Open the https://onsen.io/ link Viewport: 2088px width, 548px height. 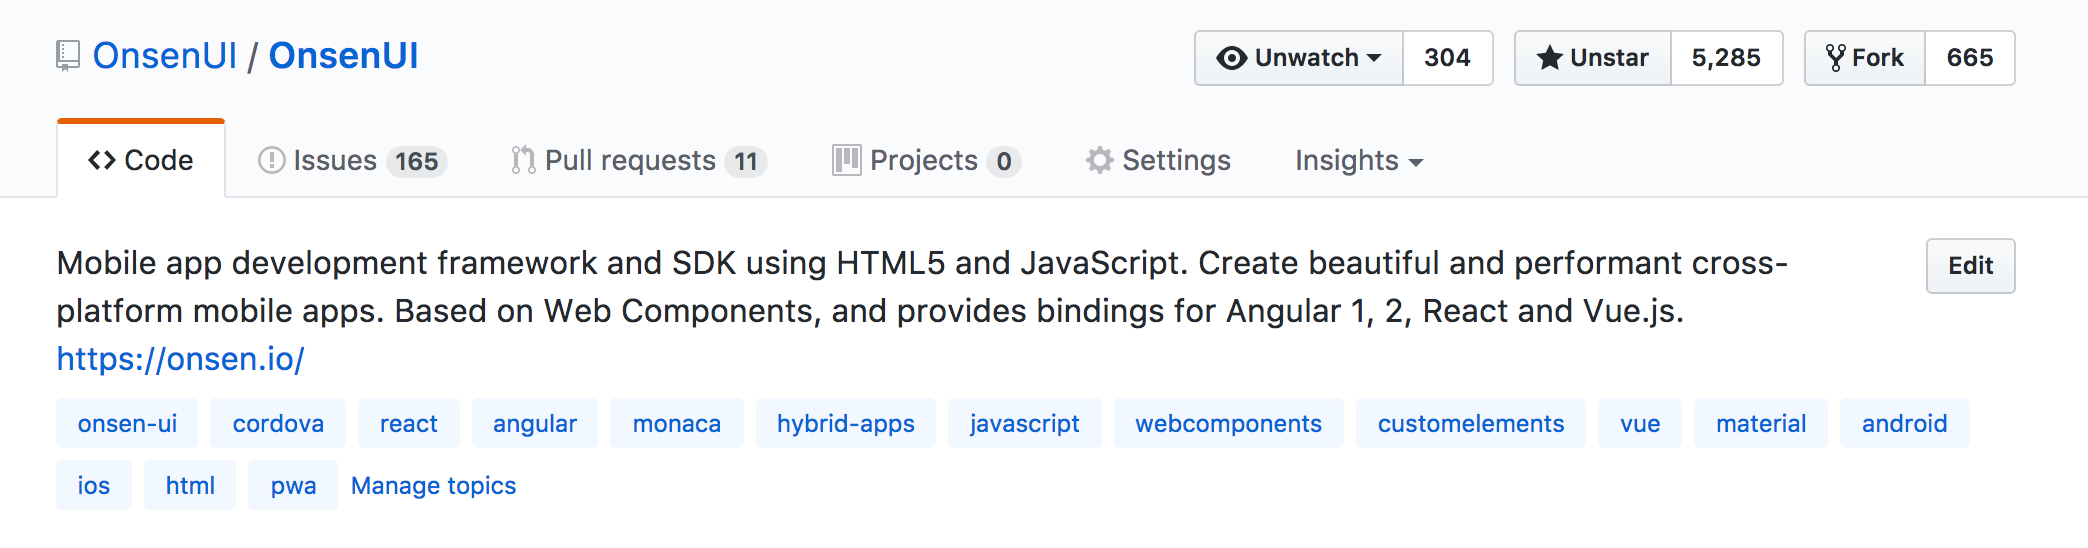coord(180,359)
